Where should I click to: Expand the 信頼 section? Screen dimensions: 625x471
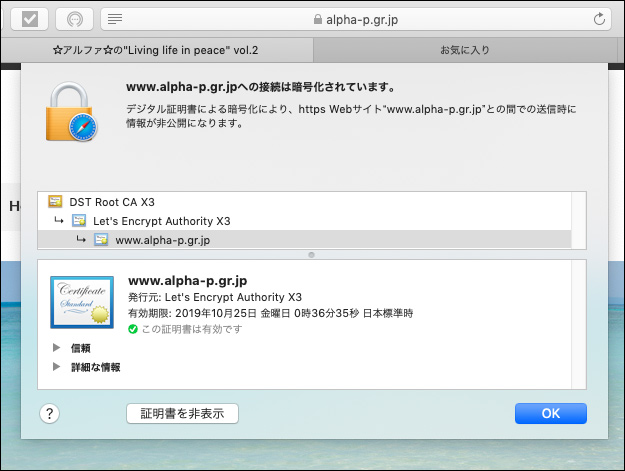coord(57,347)
